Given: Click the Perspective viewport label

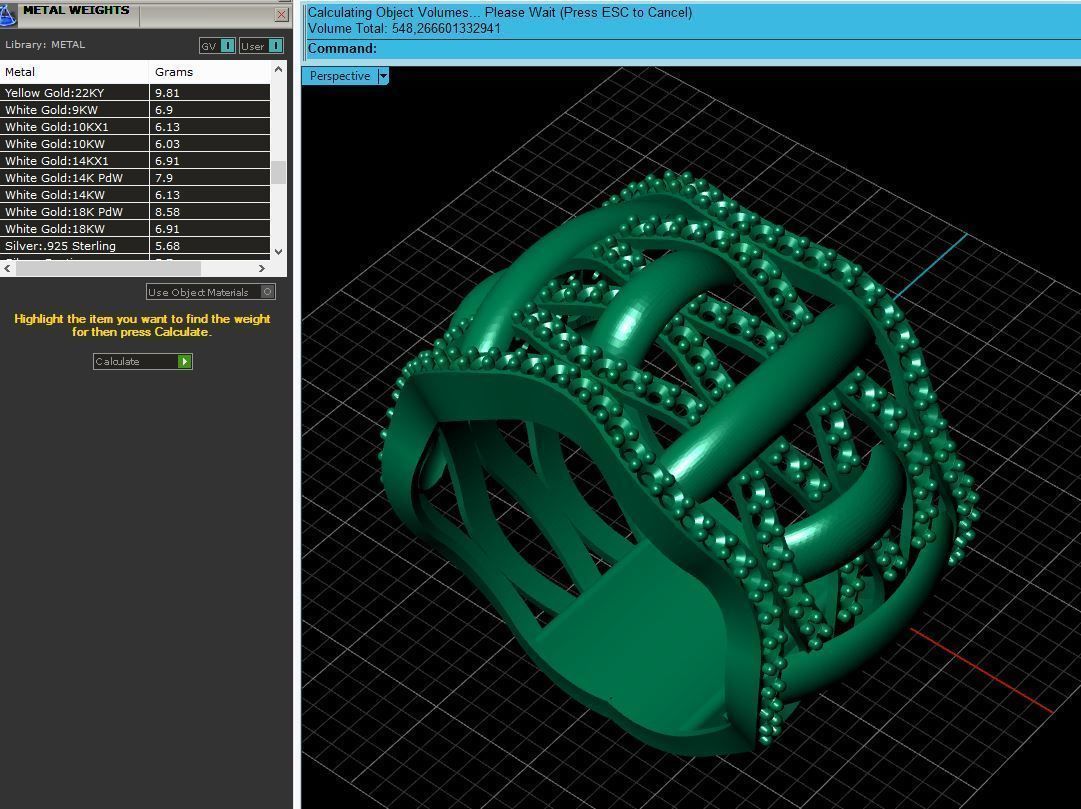Looking at the screenshot, I should coord(340,76).
